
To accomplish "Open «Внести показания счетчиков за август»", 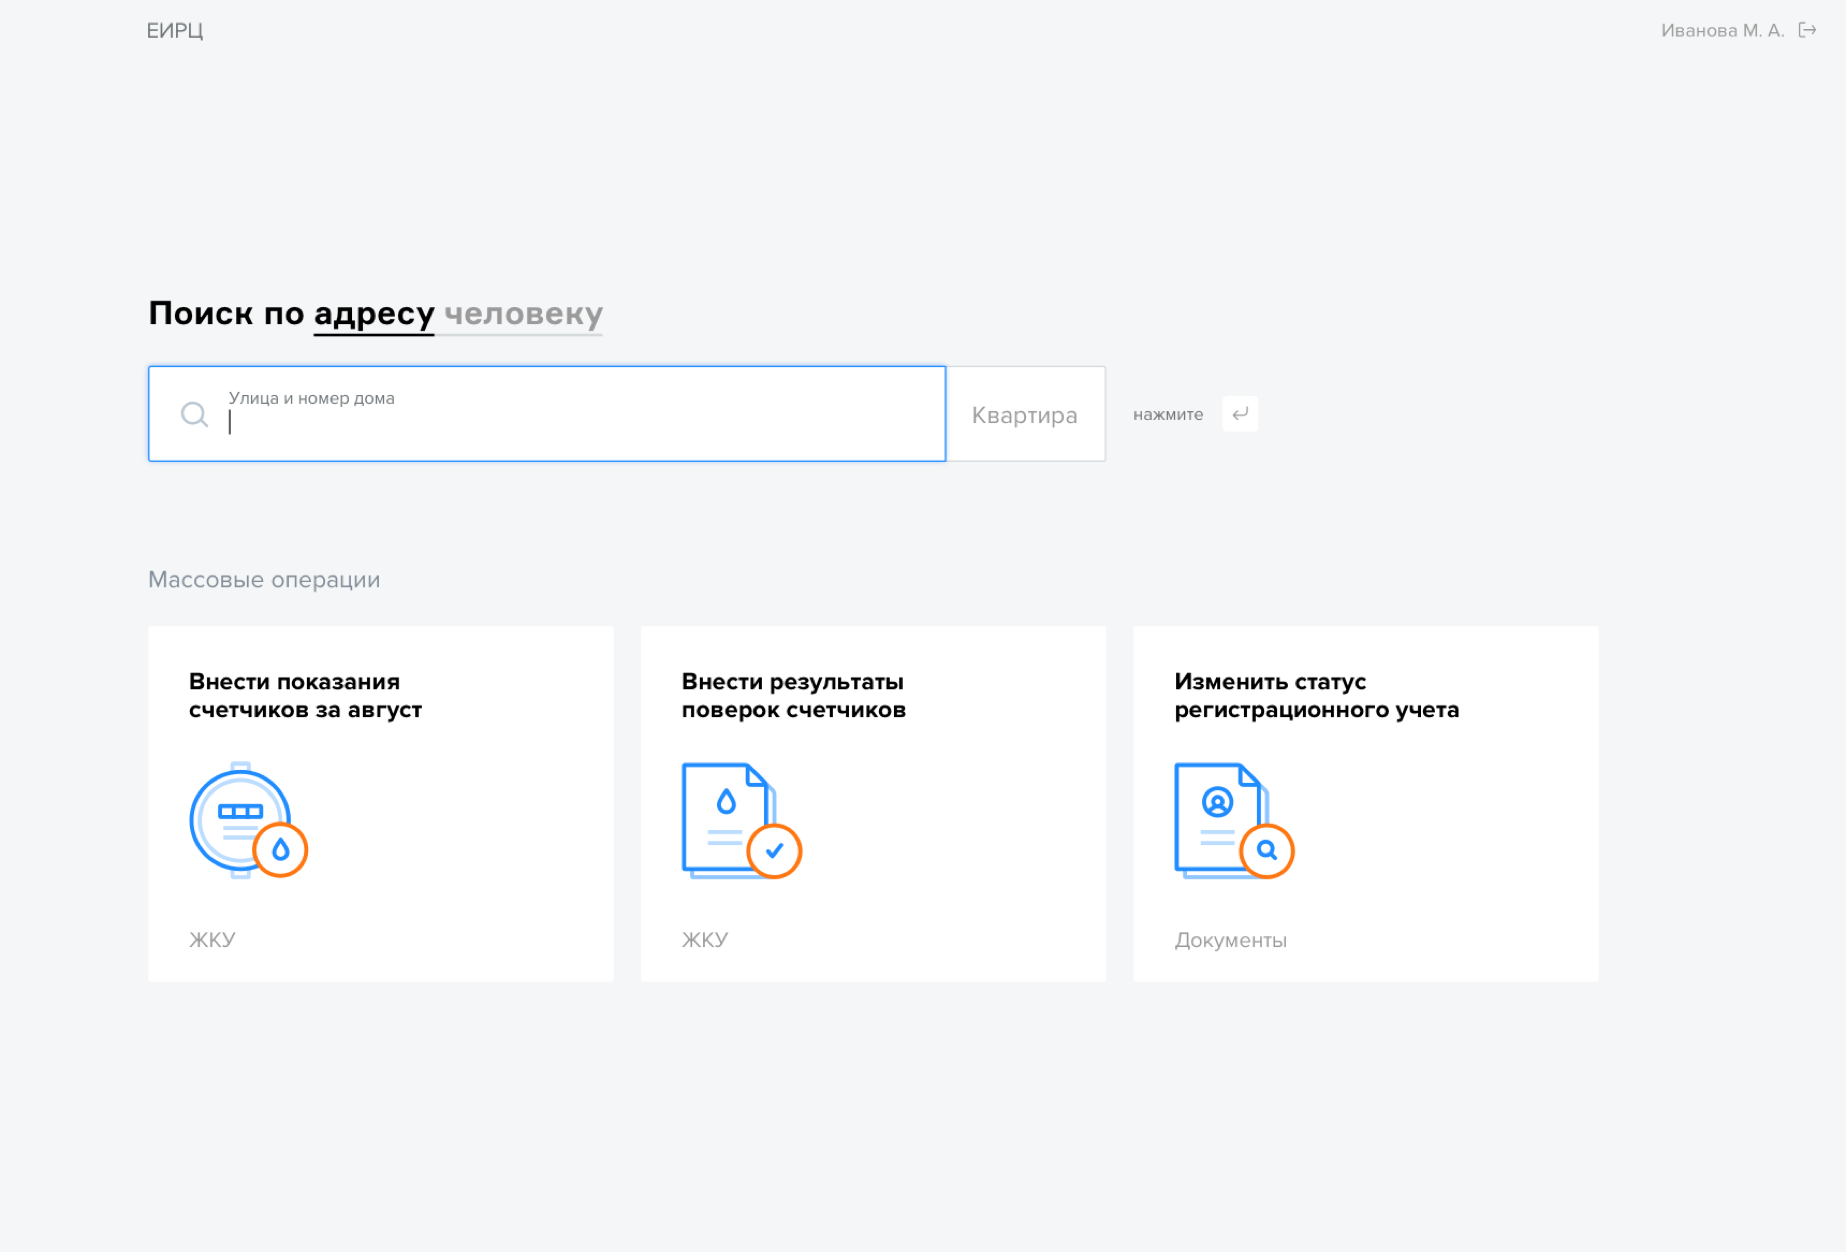I will [x=381, y=804].
